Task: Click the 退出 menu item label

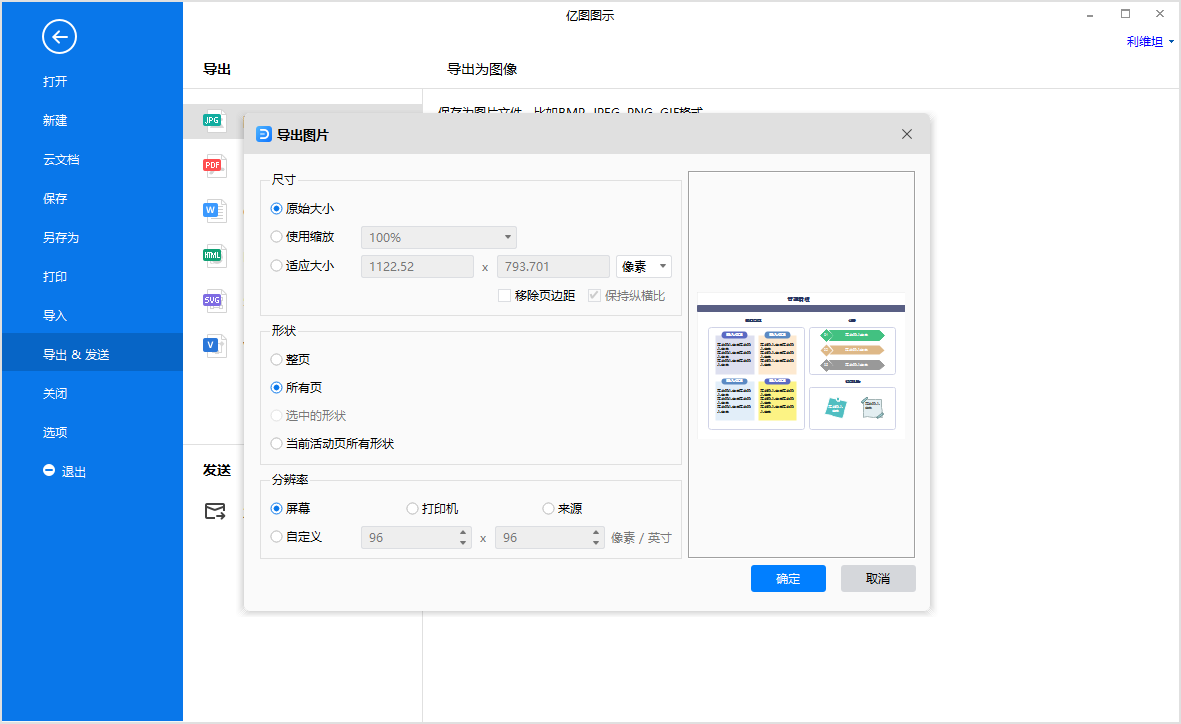Action: (74, 472)
